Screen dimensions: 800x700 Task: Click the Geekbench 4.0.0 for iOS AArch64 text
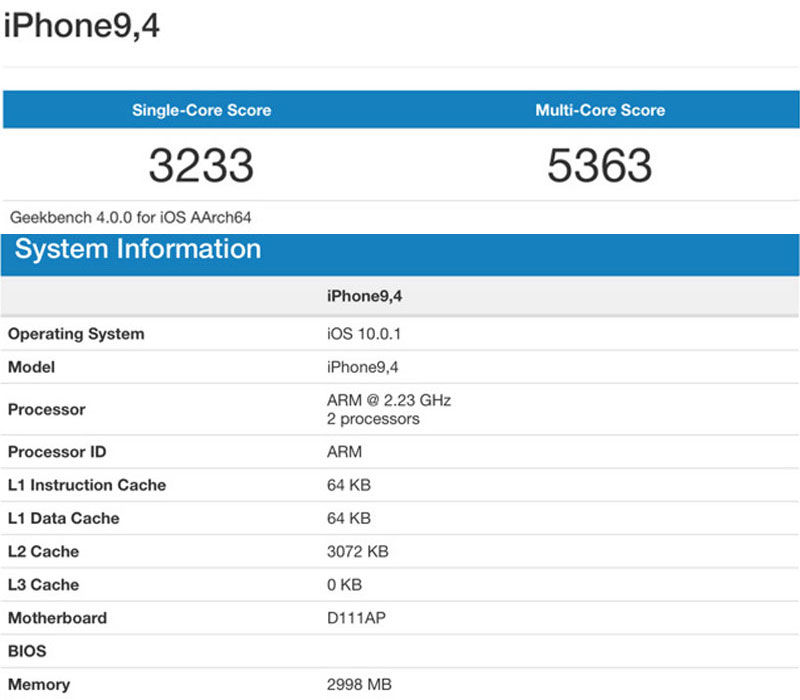point(131,218)
